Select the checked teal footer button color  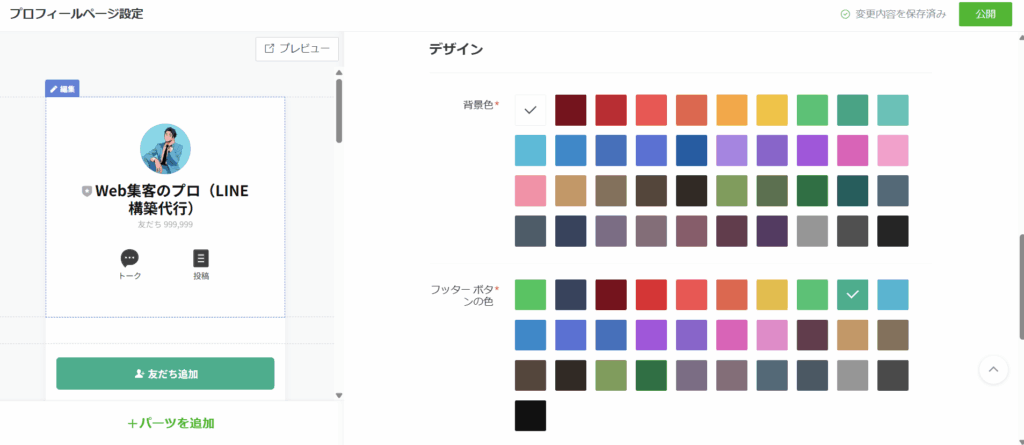point(852,294)
